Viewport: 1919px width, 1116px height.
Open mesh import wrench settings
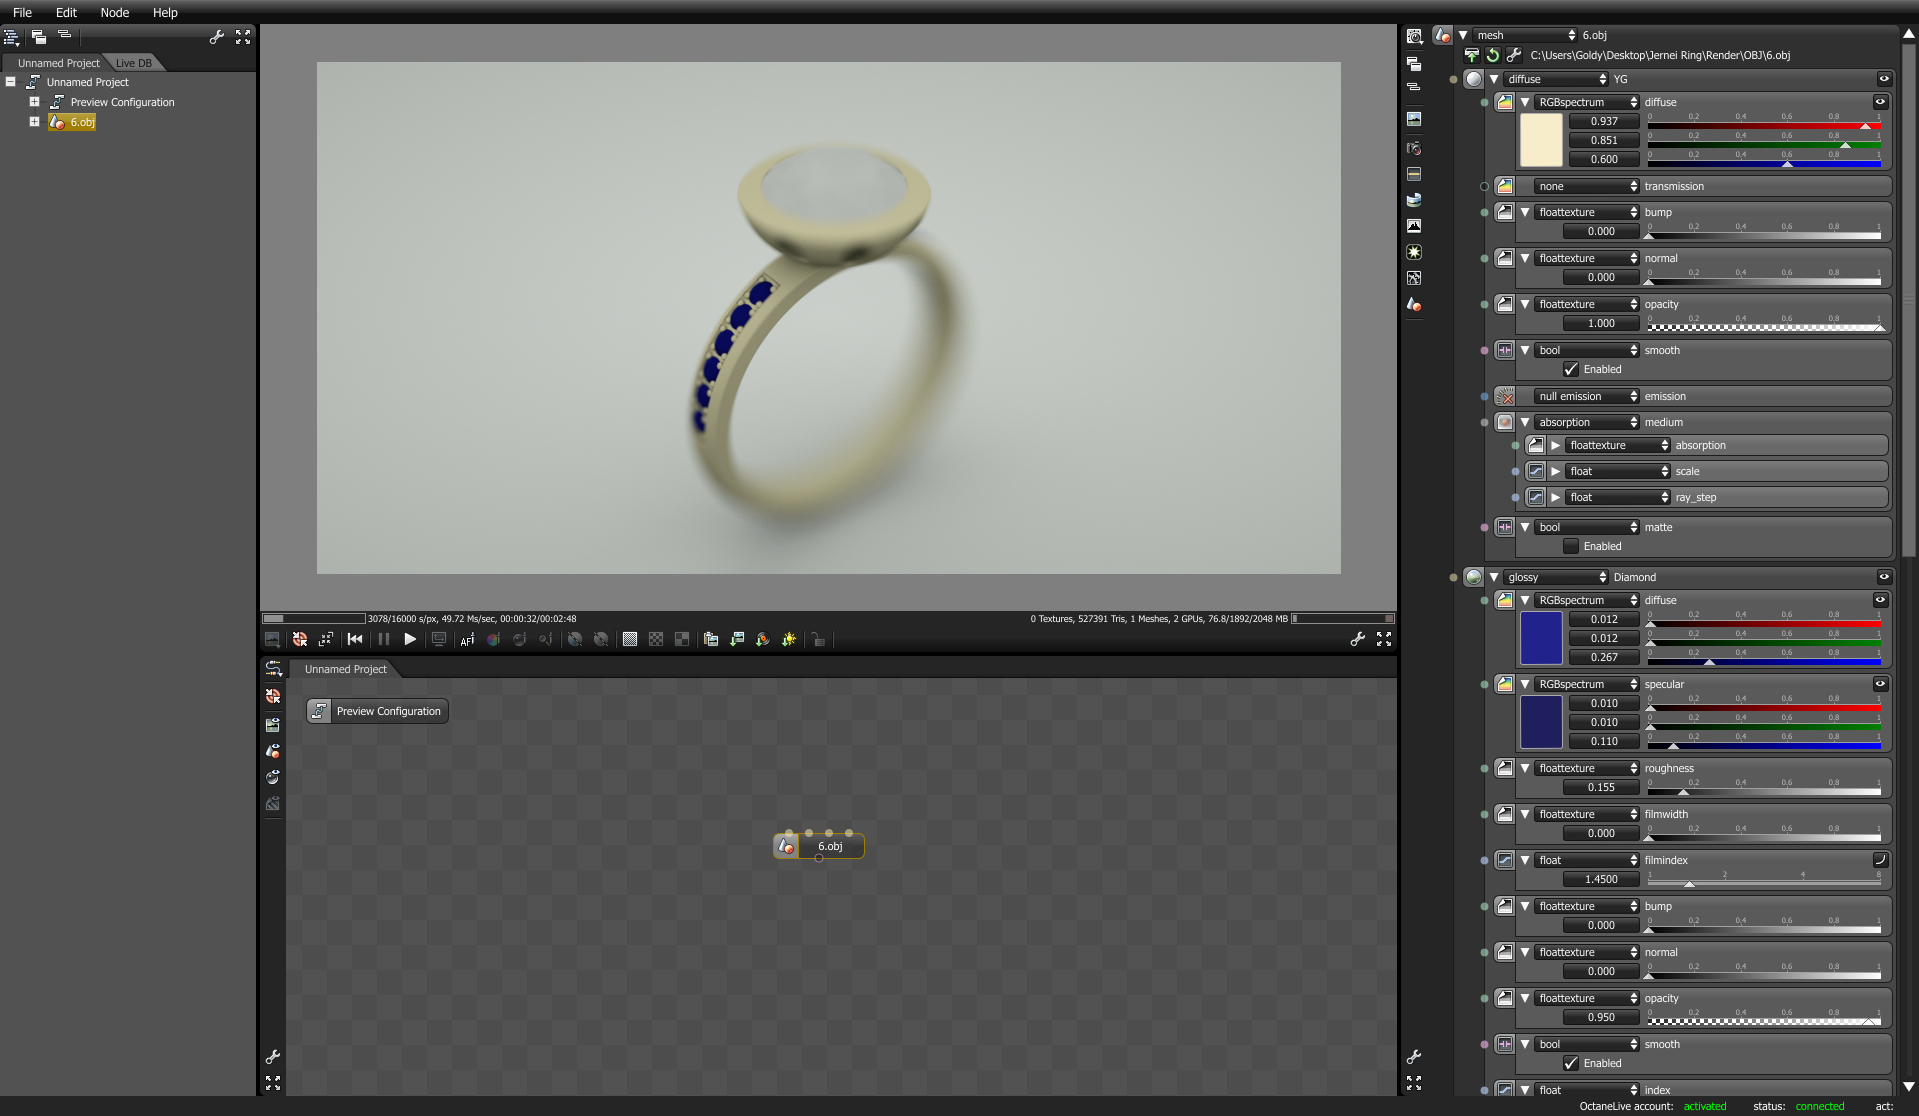1514,55
